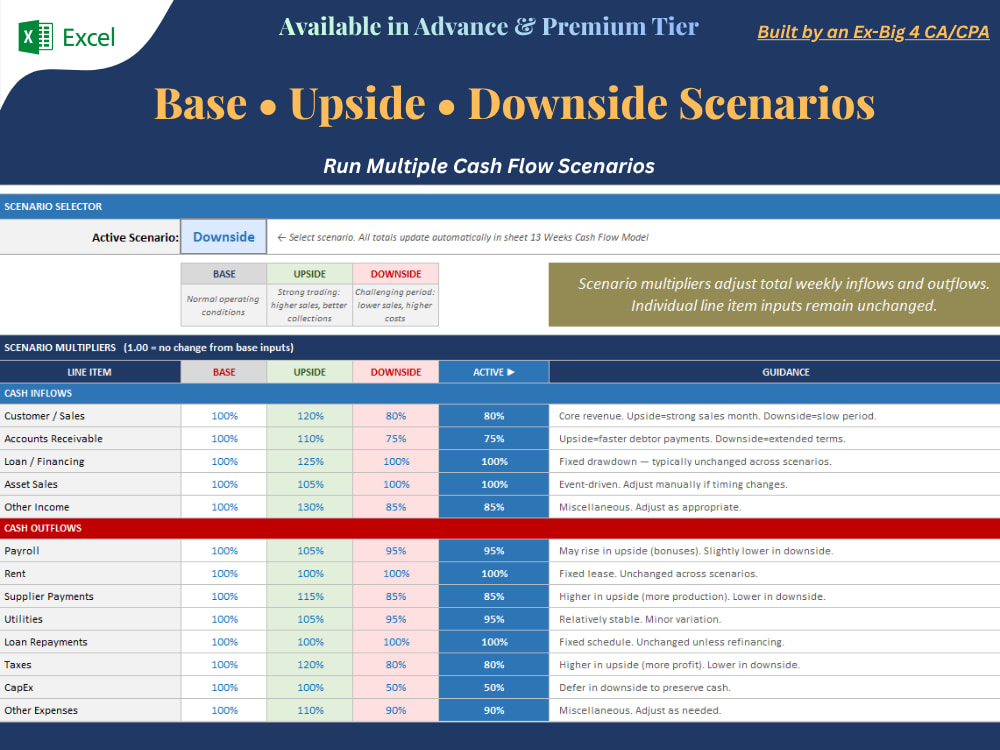Open the Active Scenario dropdown showing Downside
The width and height of the screenshot is (1000, 750).
[x=224, y=237]
